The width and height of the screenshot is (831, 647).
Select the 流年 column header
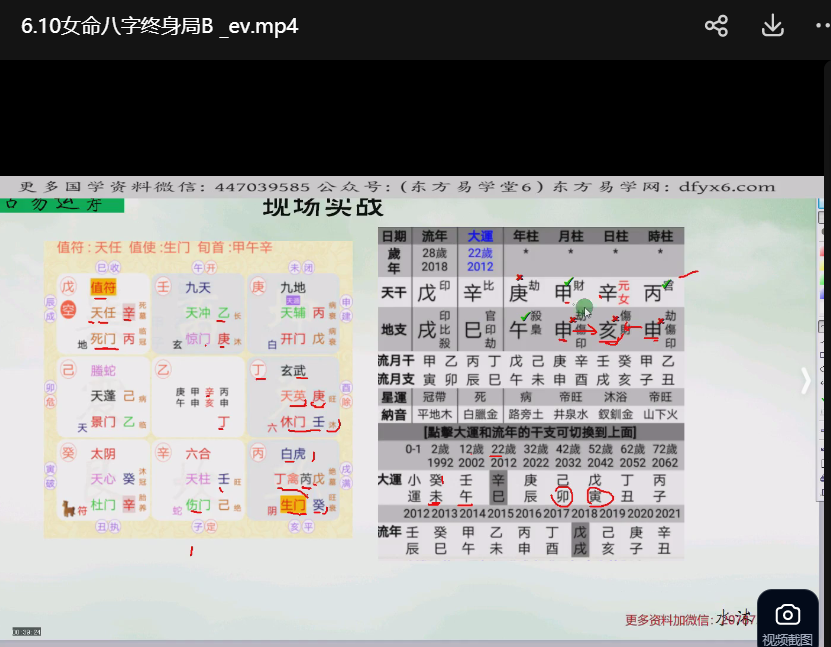click(x=435, y=236)
